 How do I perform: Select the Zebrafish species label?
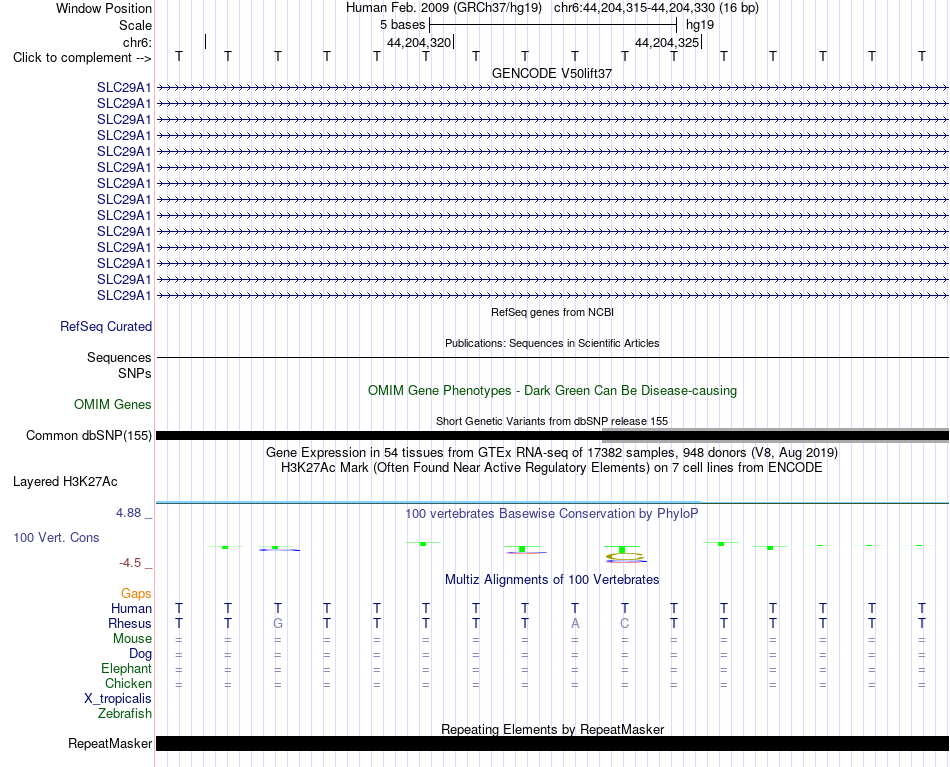(125, 714)
